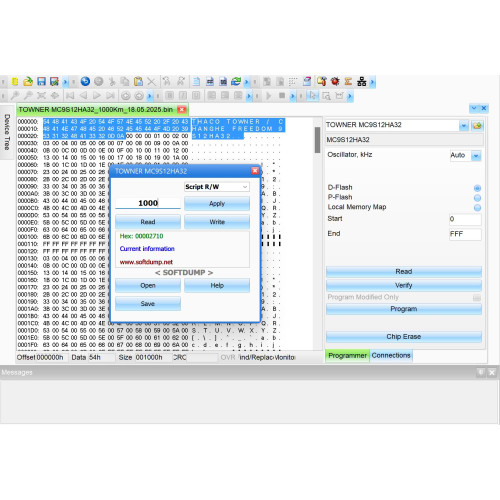This screenshot has width=500, height=500.
Task: Click the blue undo arrow icon
Action: click(85, 81)
